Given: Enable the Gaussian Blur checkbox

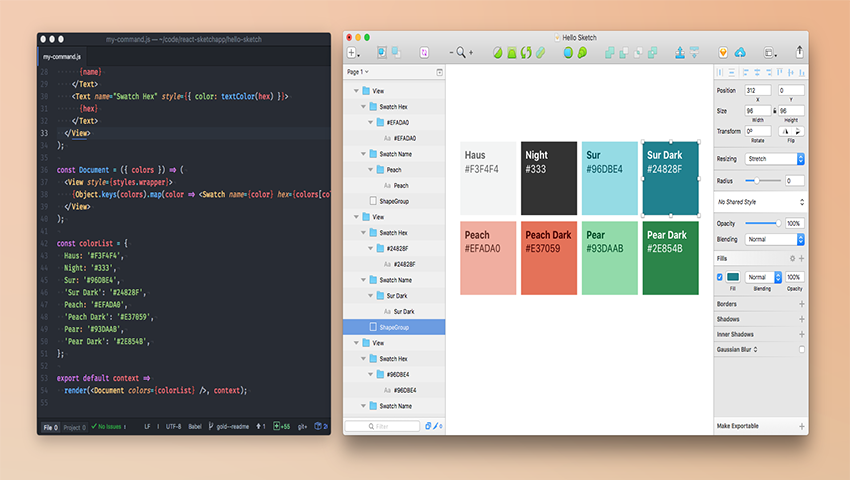Looking at the screenshot, I should tap(801, 349).
